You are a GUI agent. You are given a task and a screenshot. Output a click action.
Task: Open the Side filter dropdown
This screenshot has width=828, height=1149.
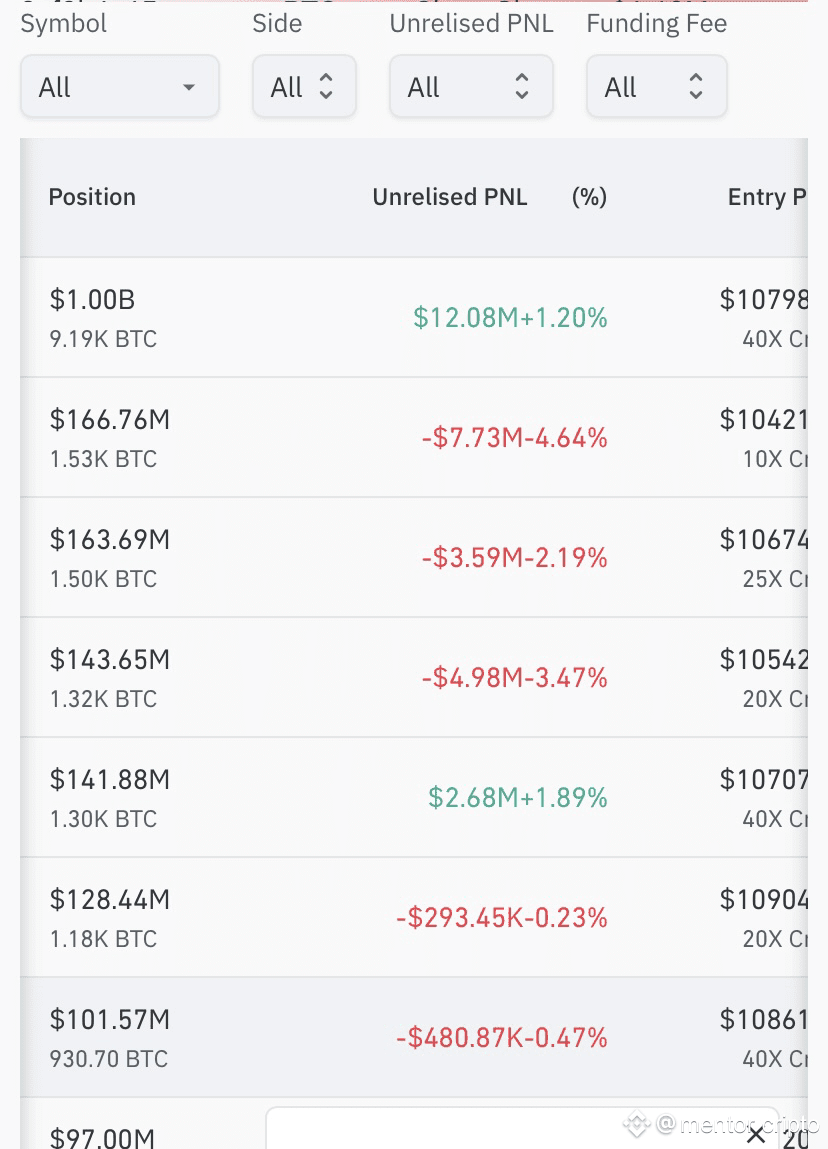point(304,86)
